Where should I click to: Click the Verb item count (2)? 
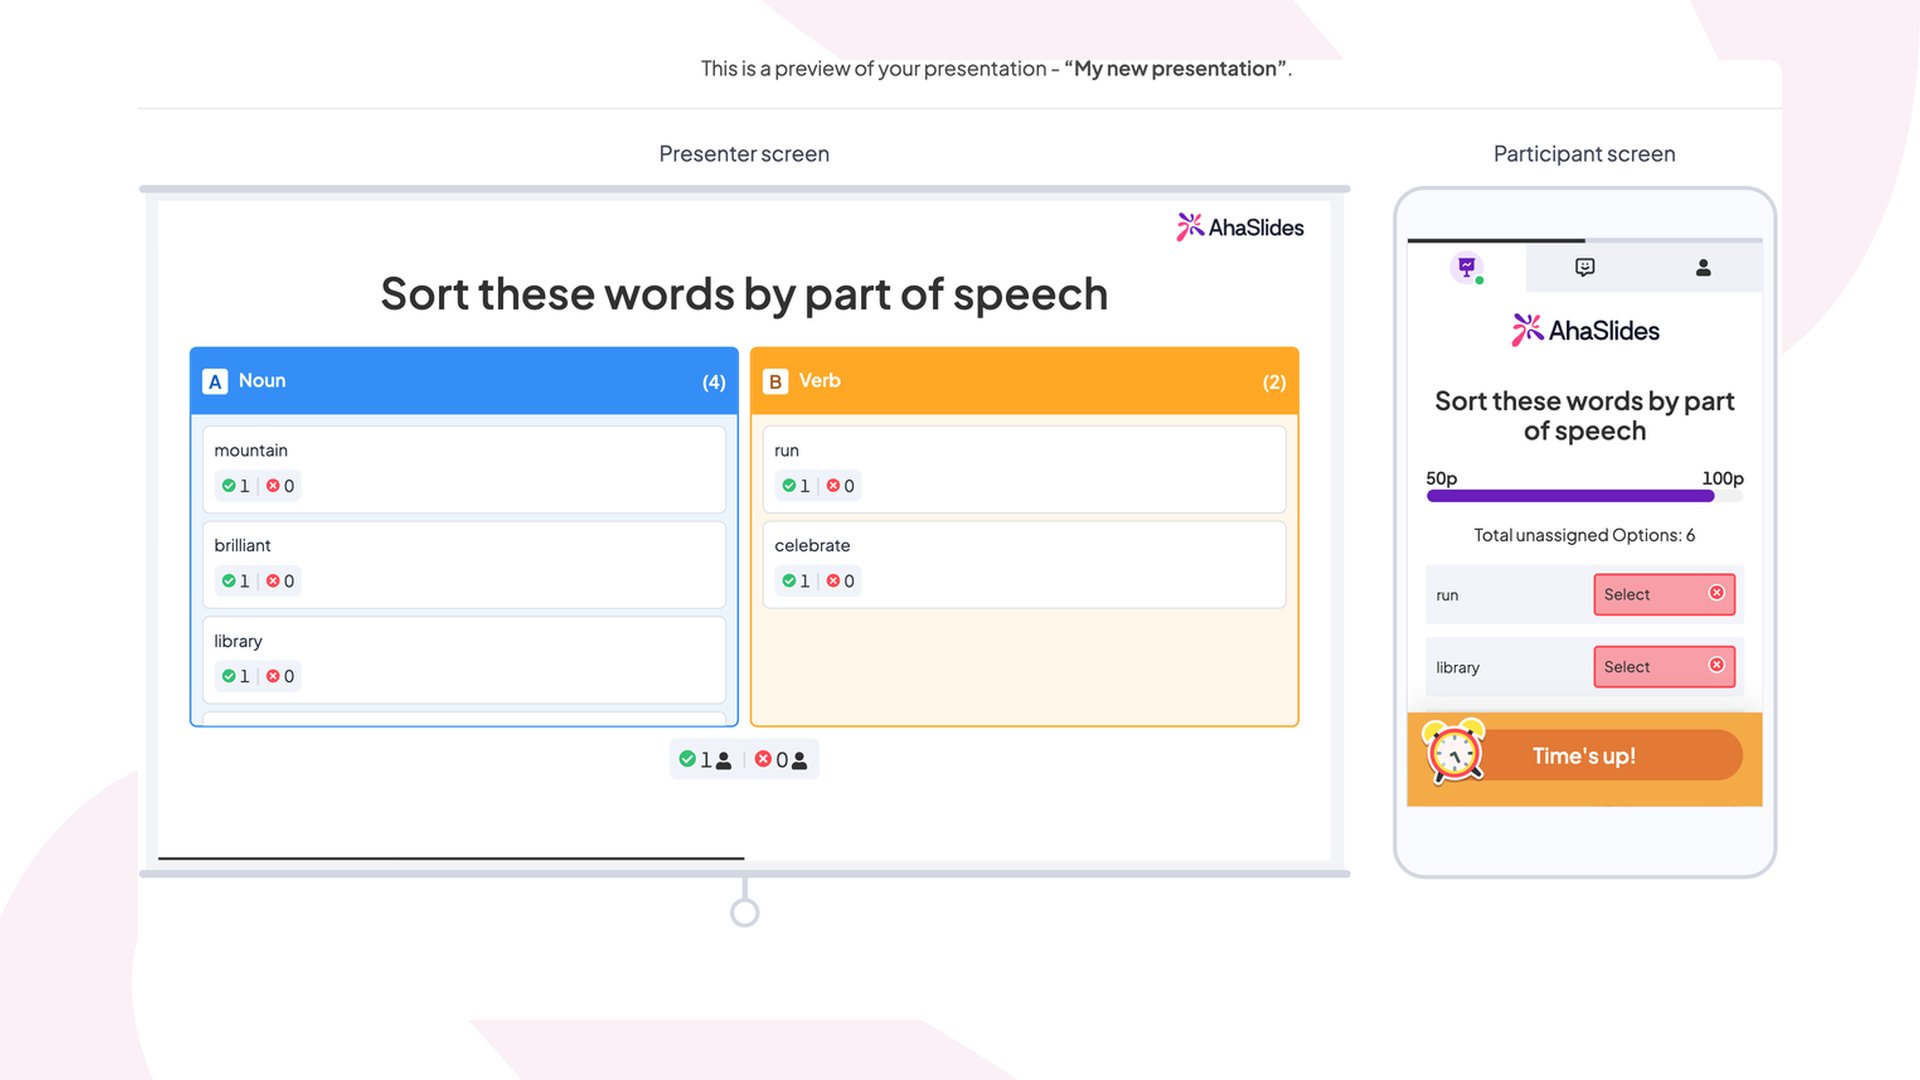[1274, 382]
